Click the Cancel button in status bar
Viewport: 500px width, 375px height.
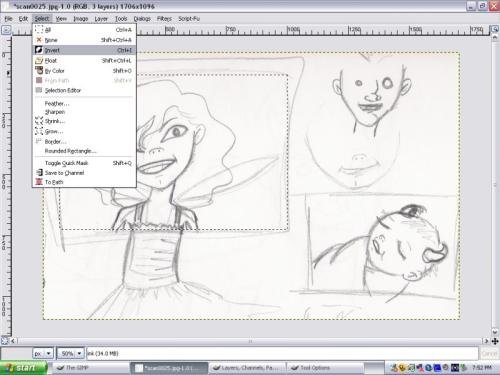tap(489, 353)
